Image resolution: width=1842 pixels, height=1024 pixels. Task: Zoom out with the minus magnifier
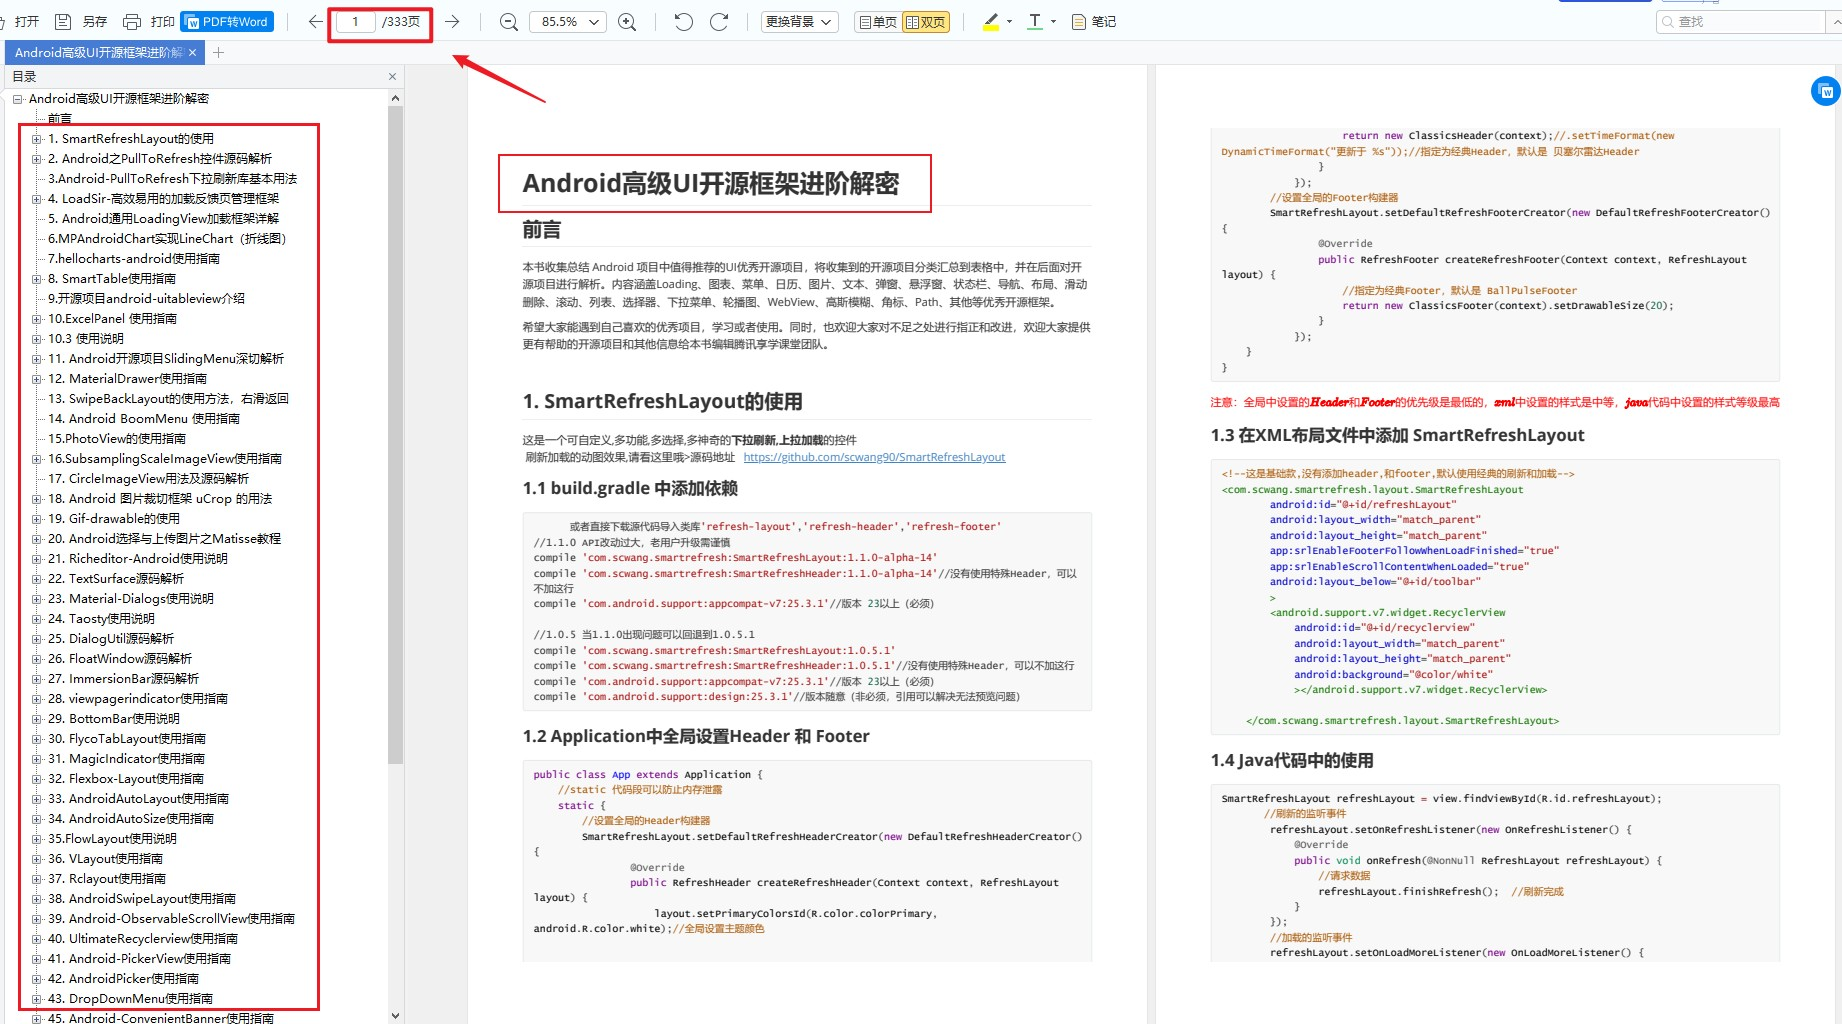pos(508,22)
